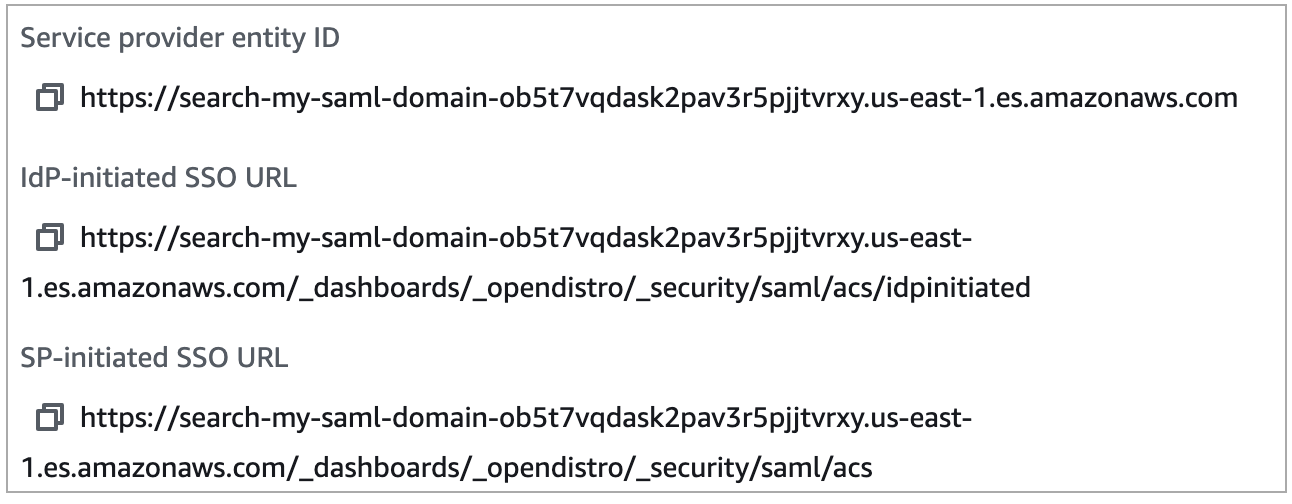The height and width of the screenshot is (504, 1292).
Task: Copy the Service provider entity ID
Action: click(x=50, y=98)
